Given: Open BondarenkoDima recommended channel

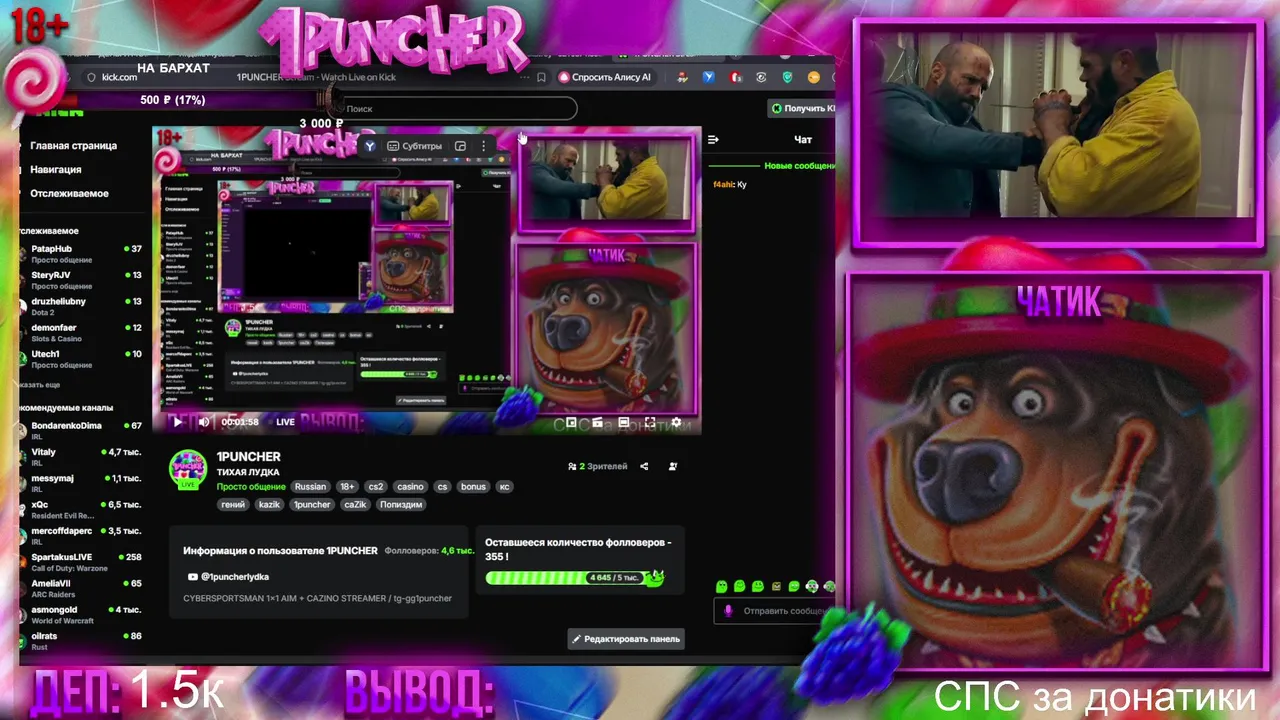Looking at the screenshot, I should click(82, 431).
